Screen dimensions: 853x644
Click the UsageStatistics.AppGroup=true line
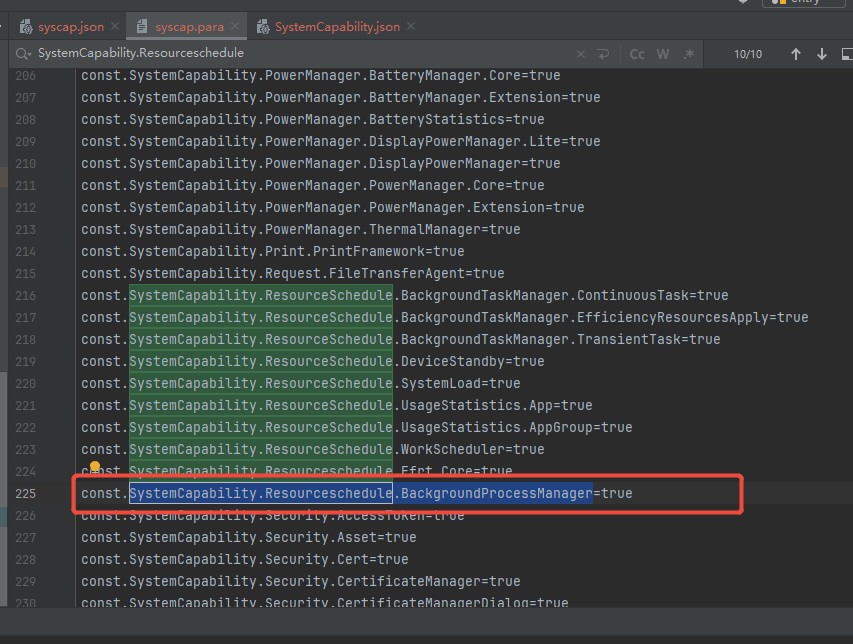pos(357,428)
